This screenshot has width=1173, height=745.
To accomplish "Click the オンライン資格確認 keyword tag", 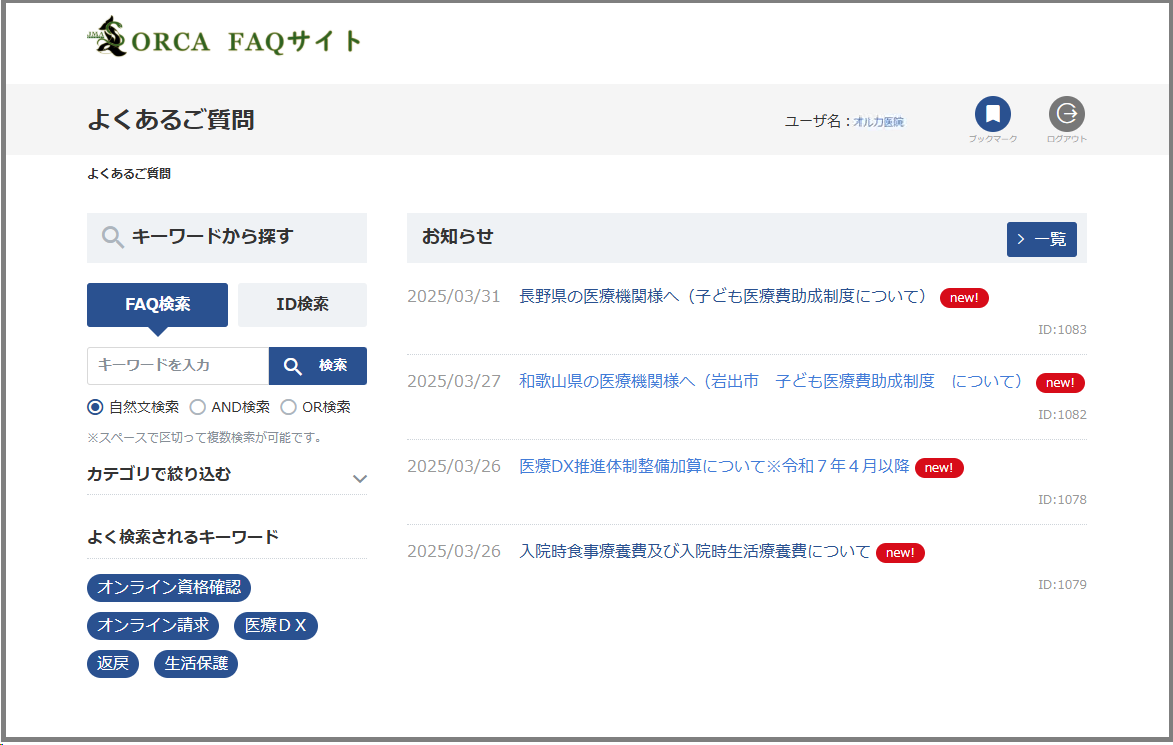I will [169, 587].
